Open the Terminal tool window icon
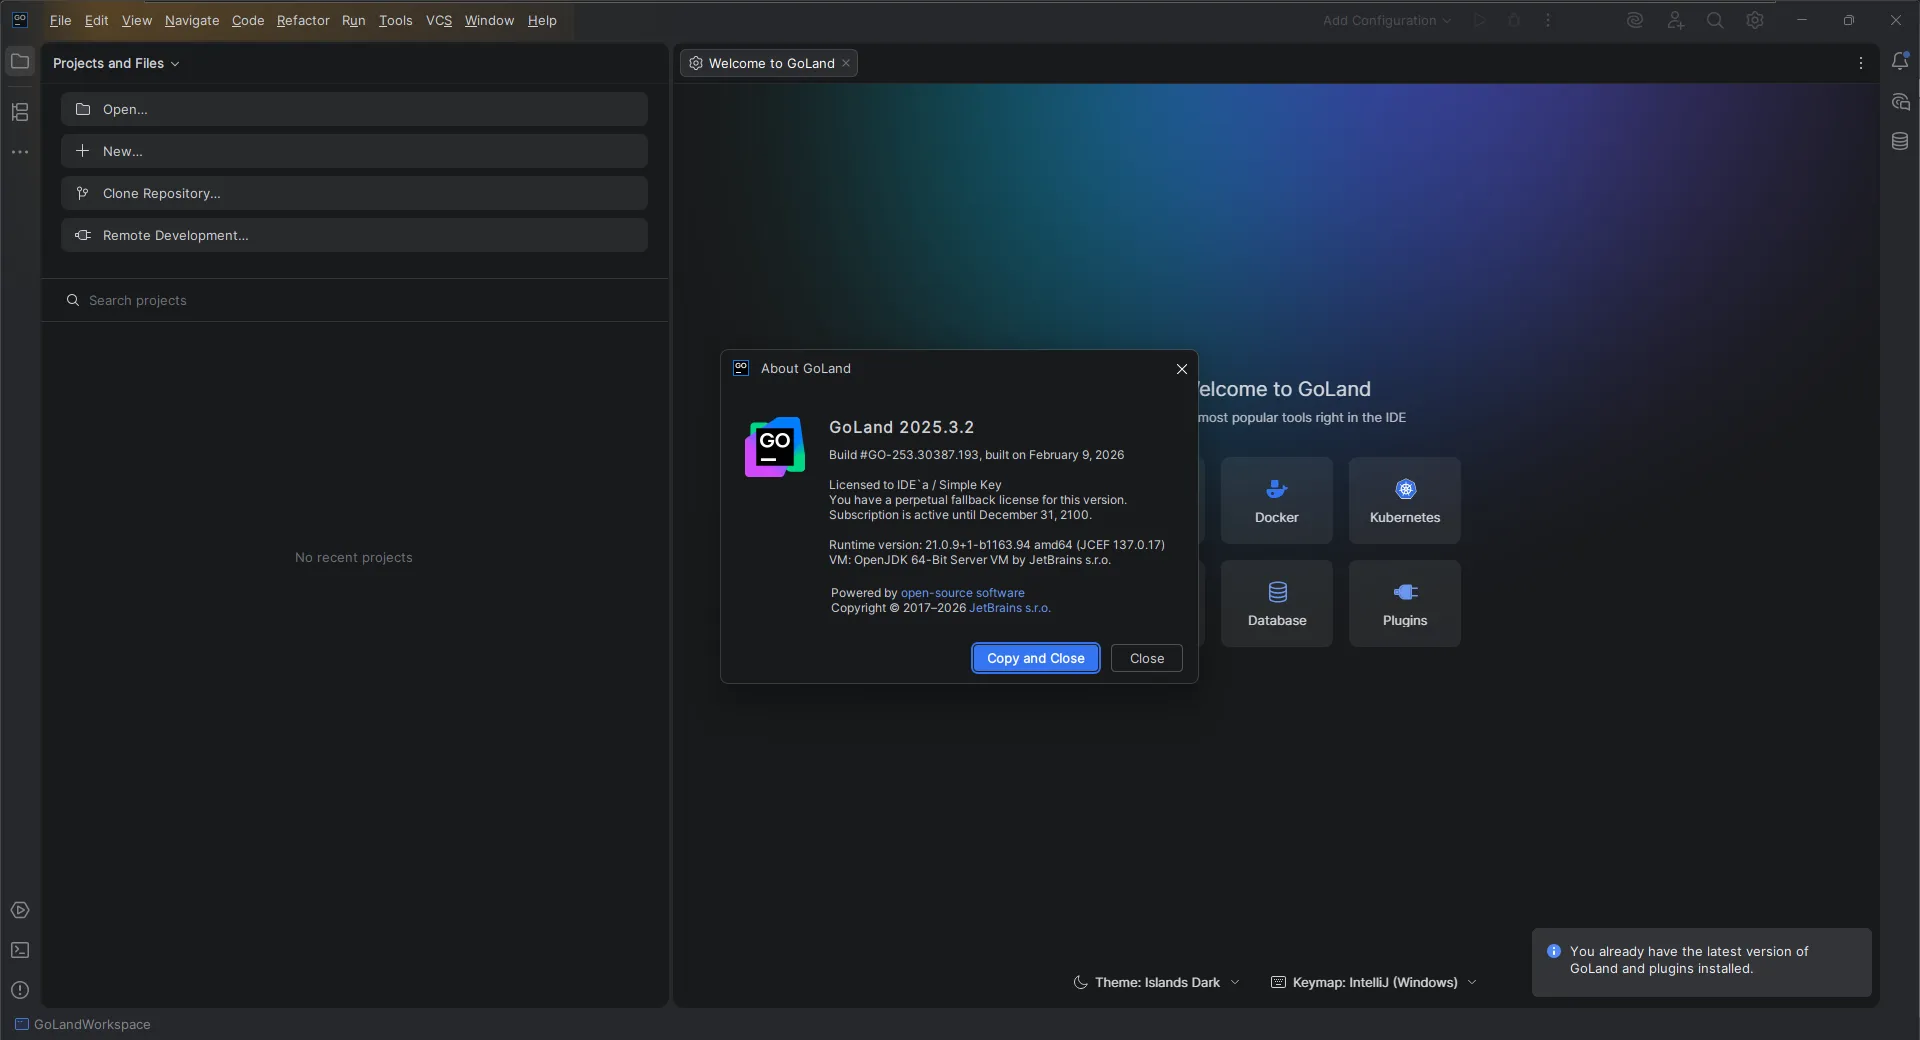Viewport: 1920px width, 1040px height. (x=20, y=950)
